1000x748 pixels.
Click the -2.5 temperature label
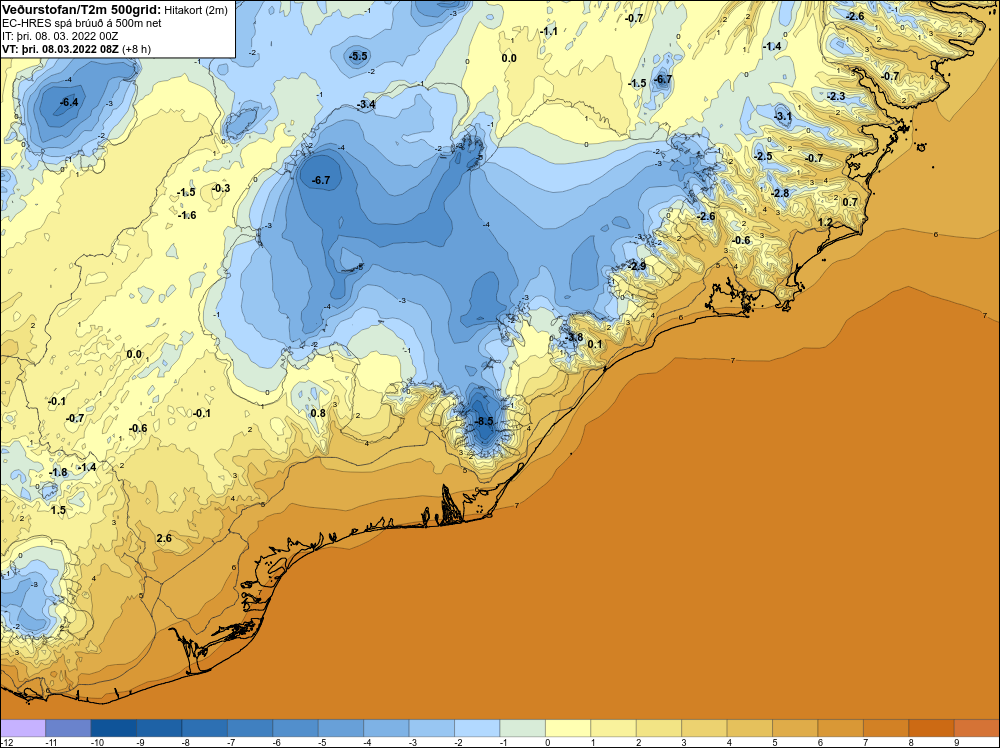click(763, 156)
